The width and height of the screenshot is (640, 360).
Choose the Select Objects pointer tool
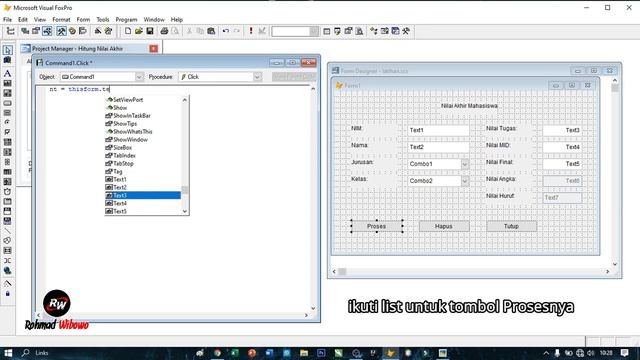(x=7, y=50)
